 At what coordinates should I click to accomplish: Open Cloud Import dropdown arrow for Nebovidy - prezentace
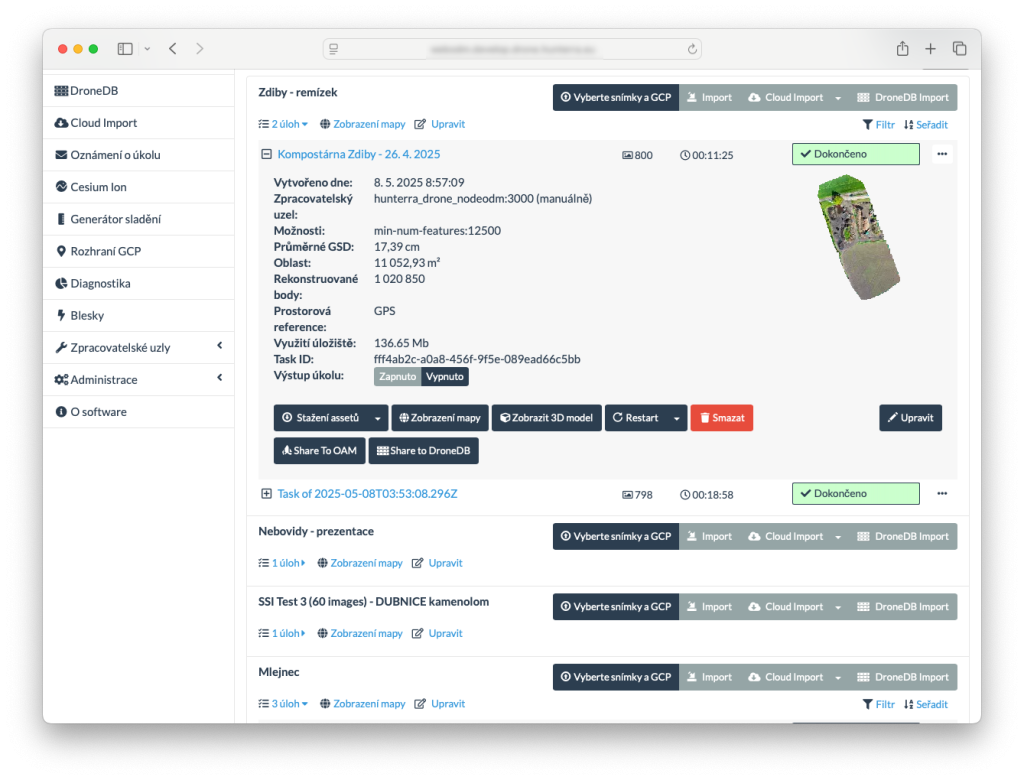tap(838, 537)
